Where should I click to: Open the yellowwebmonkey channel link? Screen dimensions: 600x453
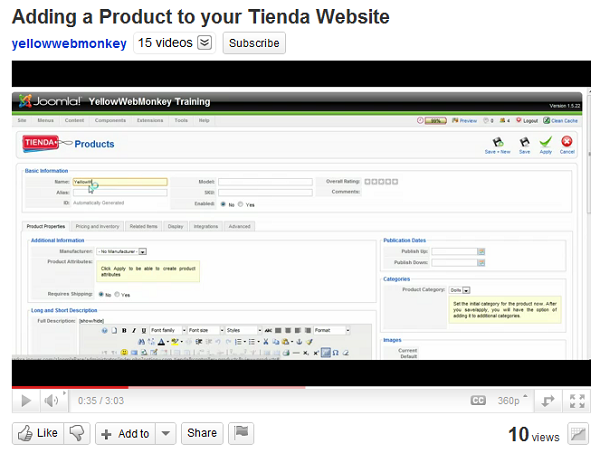69,43
